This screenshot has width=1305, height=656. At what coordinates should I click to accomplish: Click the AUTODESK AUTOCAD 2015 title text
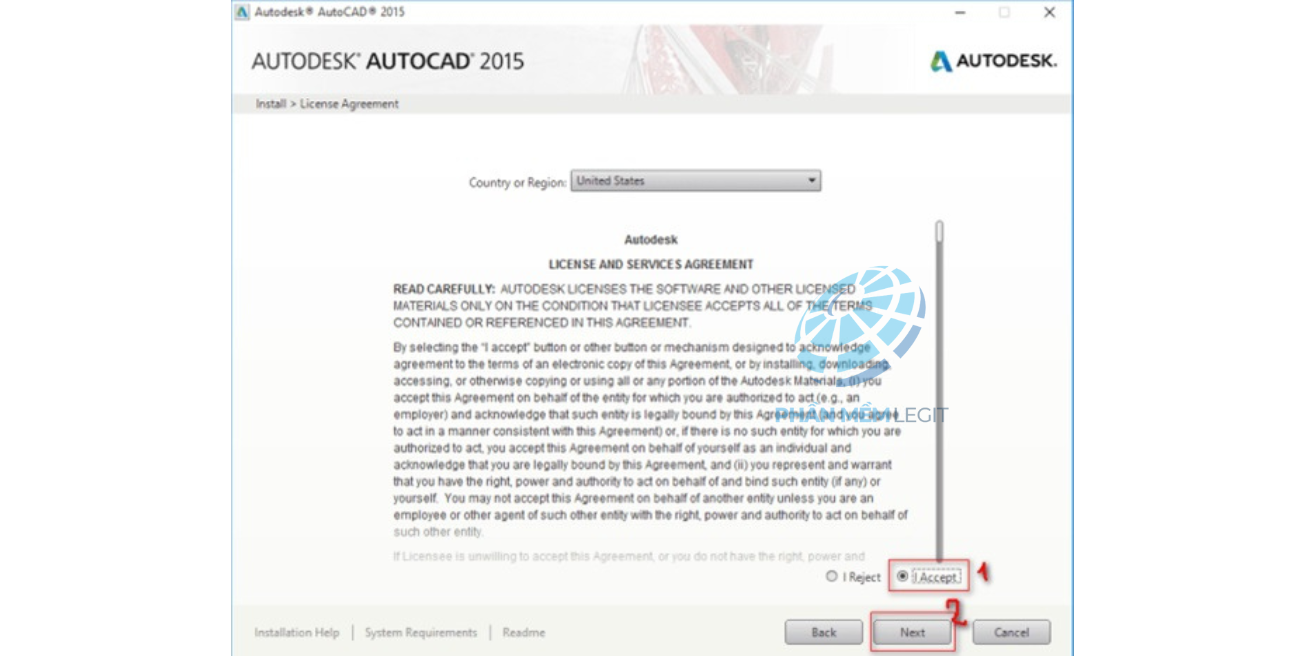[388, 61]
